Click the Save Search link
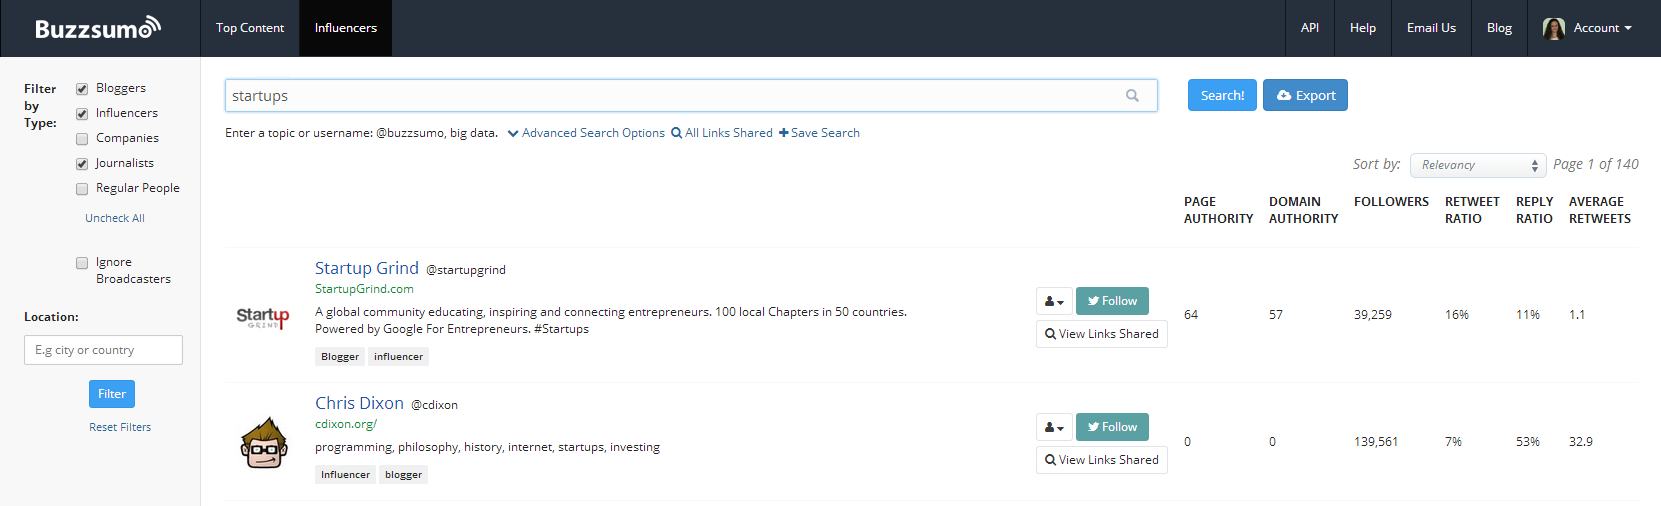The height and width of the screenshot is (506, 1661). coord(819,133)
